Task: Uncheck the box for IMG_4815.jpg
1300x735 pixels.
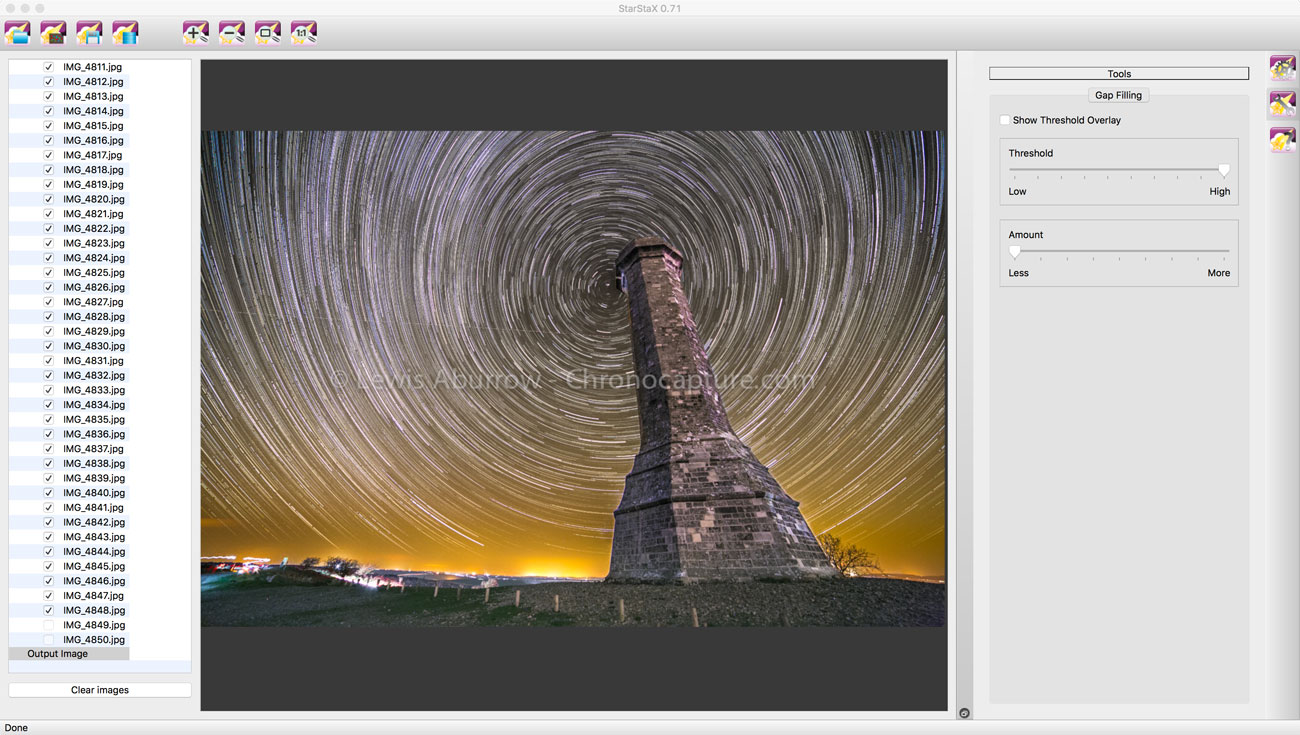Action: click(48, 126)
